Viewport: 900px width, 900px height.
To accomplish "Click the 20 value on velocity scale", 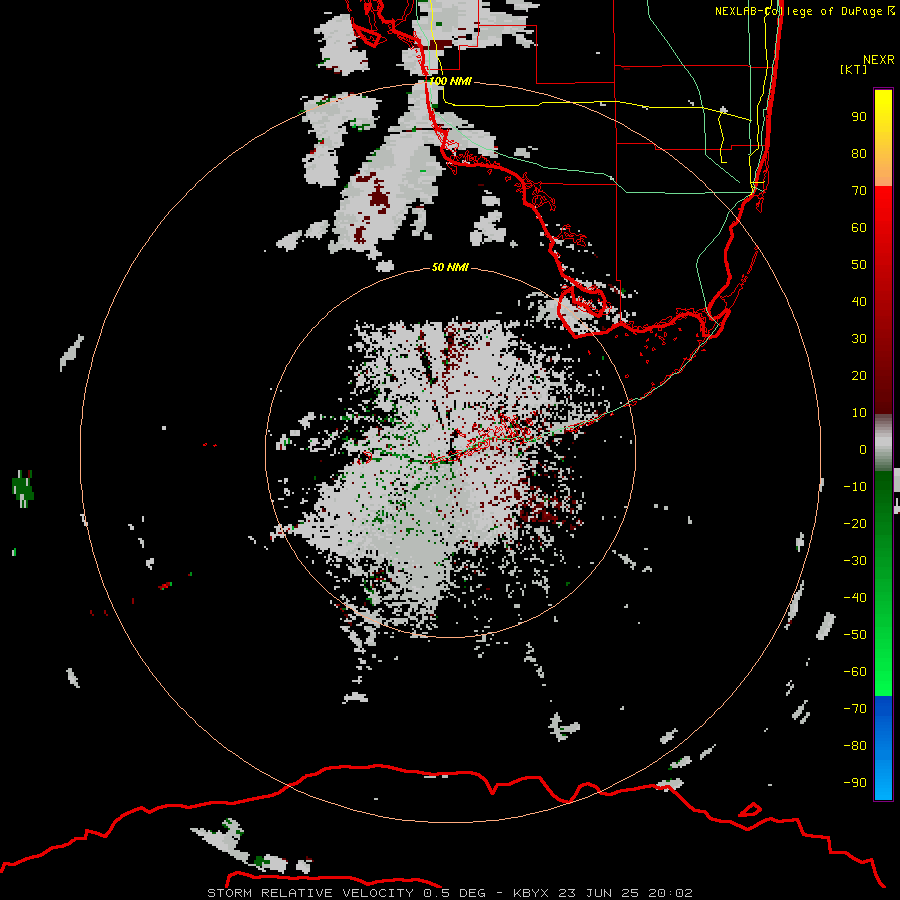I will (859, 375).
